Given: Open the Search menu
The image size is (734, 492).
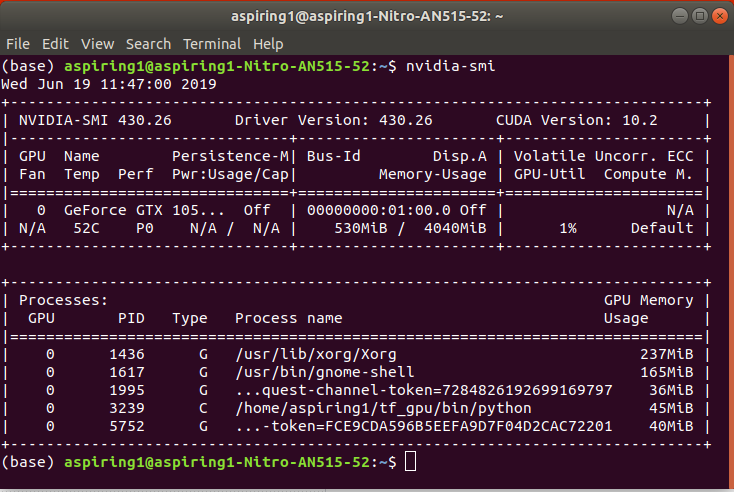Looking at the screenshot, I should [x=148, y=44].
